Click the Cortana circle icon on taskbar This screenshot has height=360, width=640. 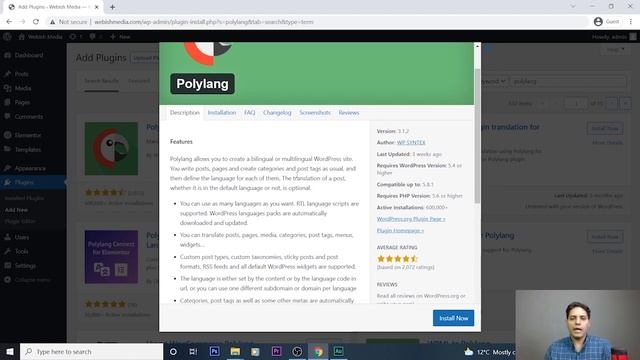click(x=173, y=351)
